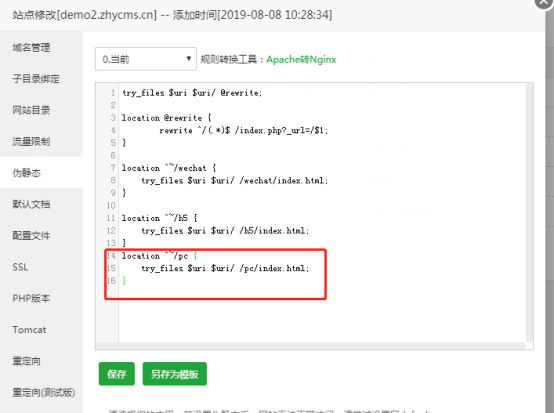This screenshot has width=554, height=413.
Task: Open the 默认文档 tab
Action: (31, 204)
